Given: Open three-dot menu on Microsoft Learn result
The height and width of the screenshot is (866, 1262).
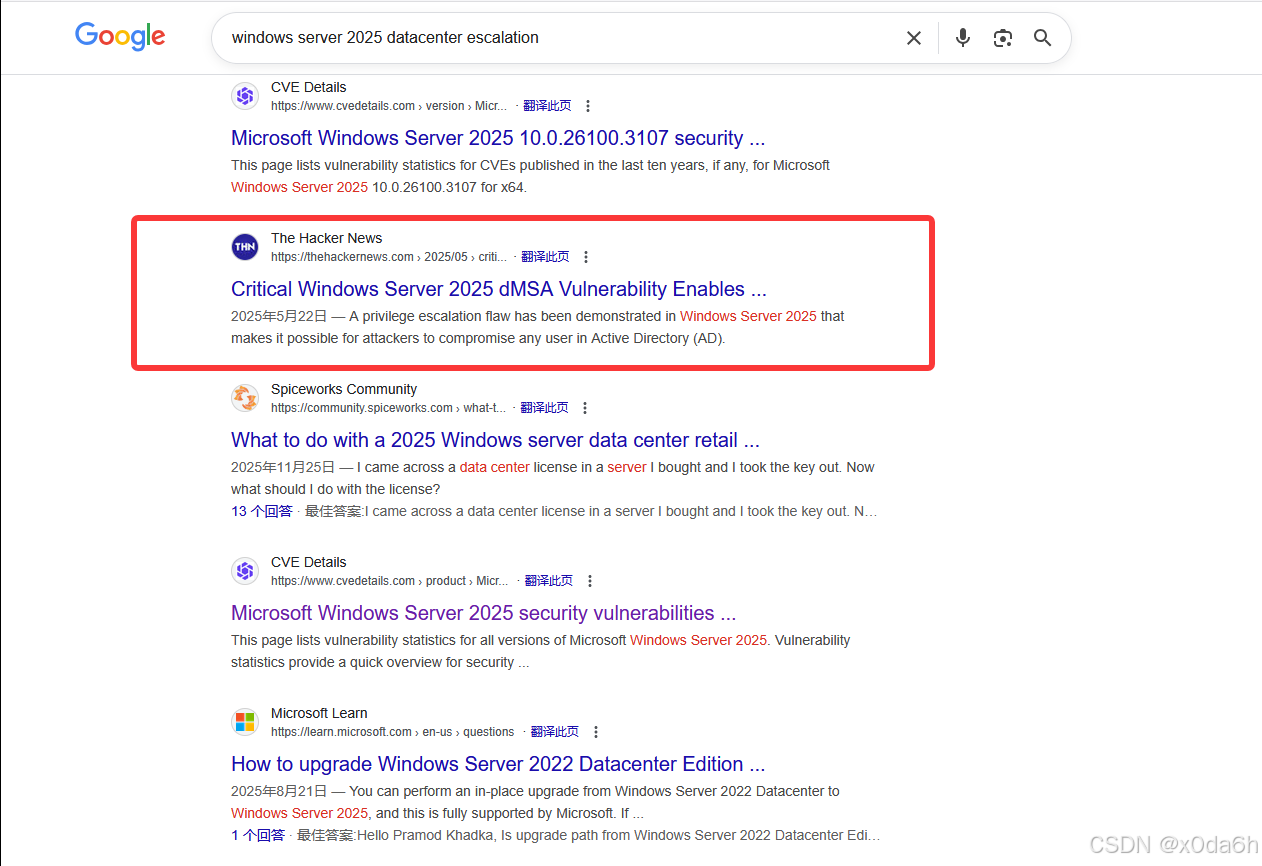Looking at the screenshot, I should pos(596,732).
